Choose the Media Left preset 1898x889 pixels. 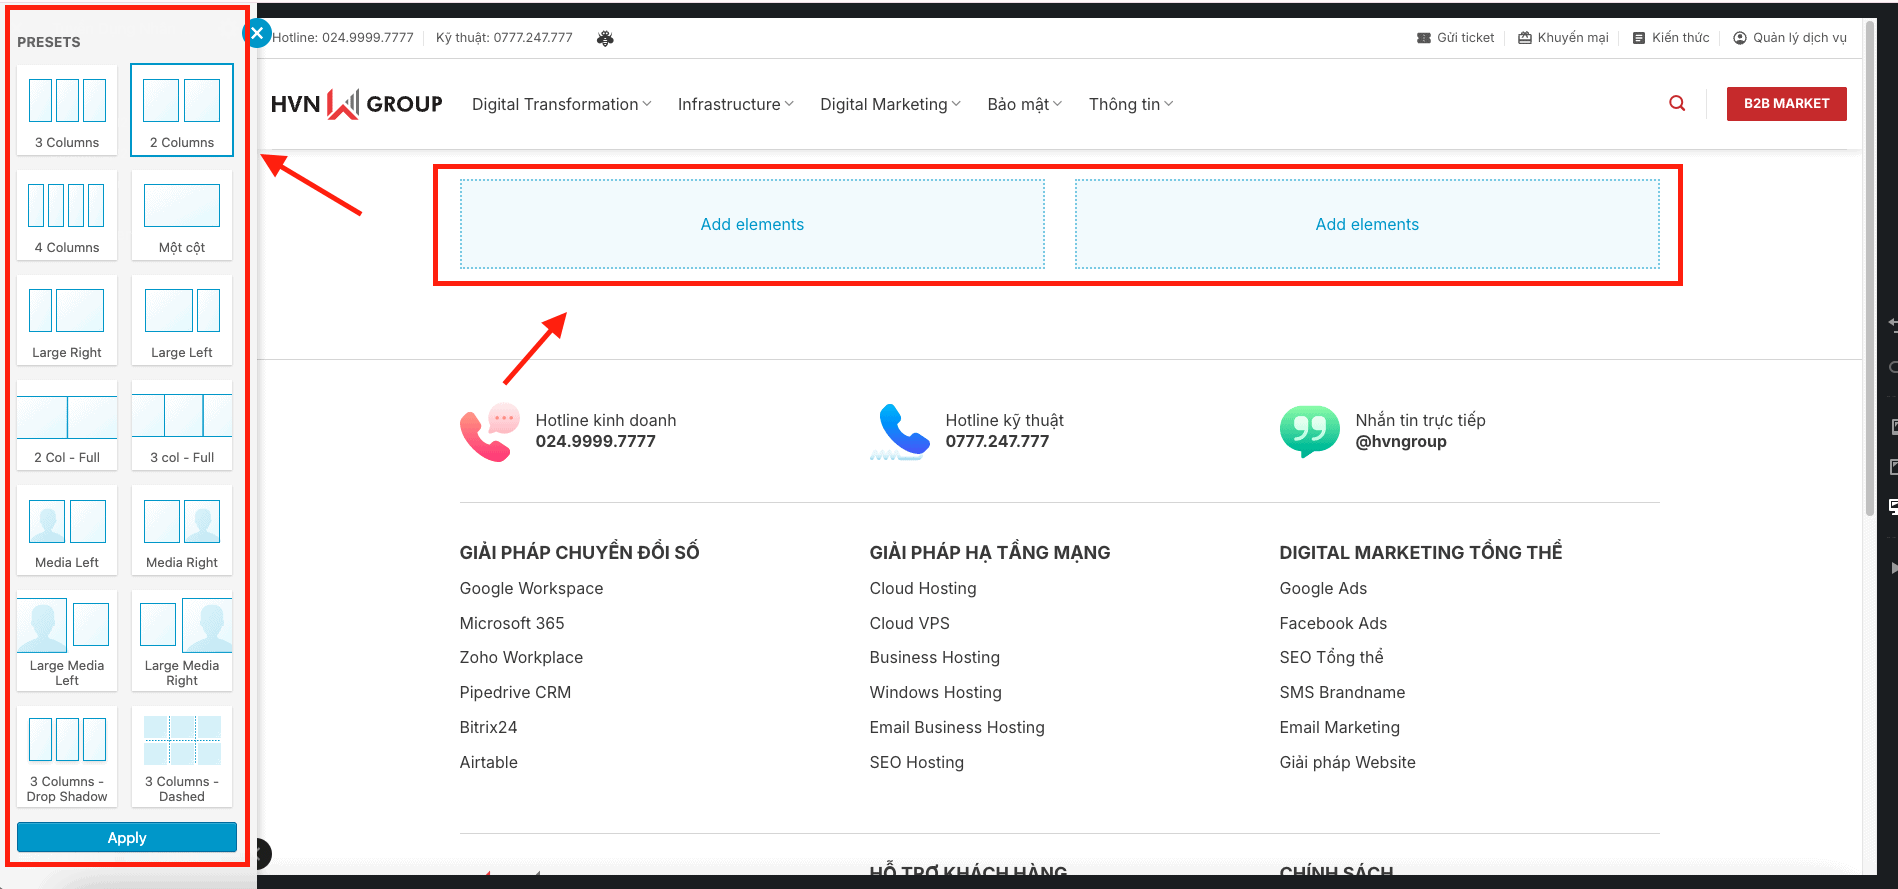tap(67, 530)
